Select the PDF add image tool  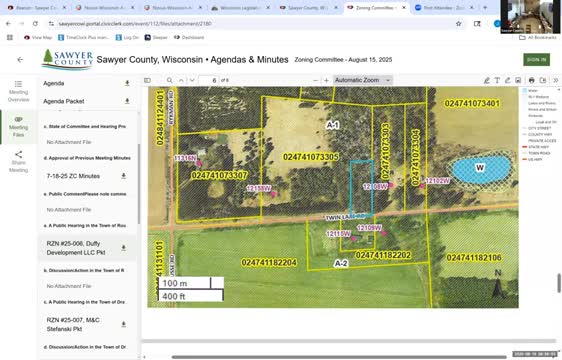[518, 80]
